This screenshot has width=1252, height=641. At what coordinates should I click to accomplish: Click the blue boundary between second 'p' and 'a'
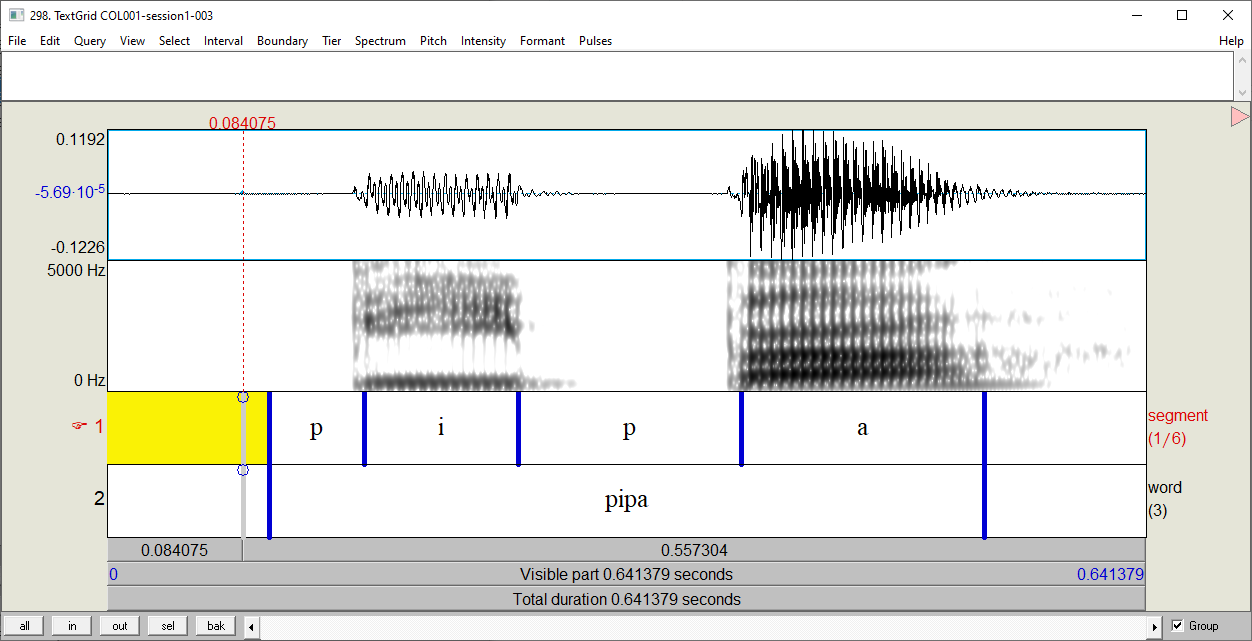[x=741, y=428]
